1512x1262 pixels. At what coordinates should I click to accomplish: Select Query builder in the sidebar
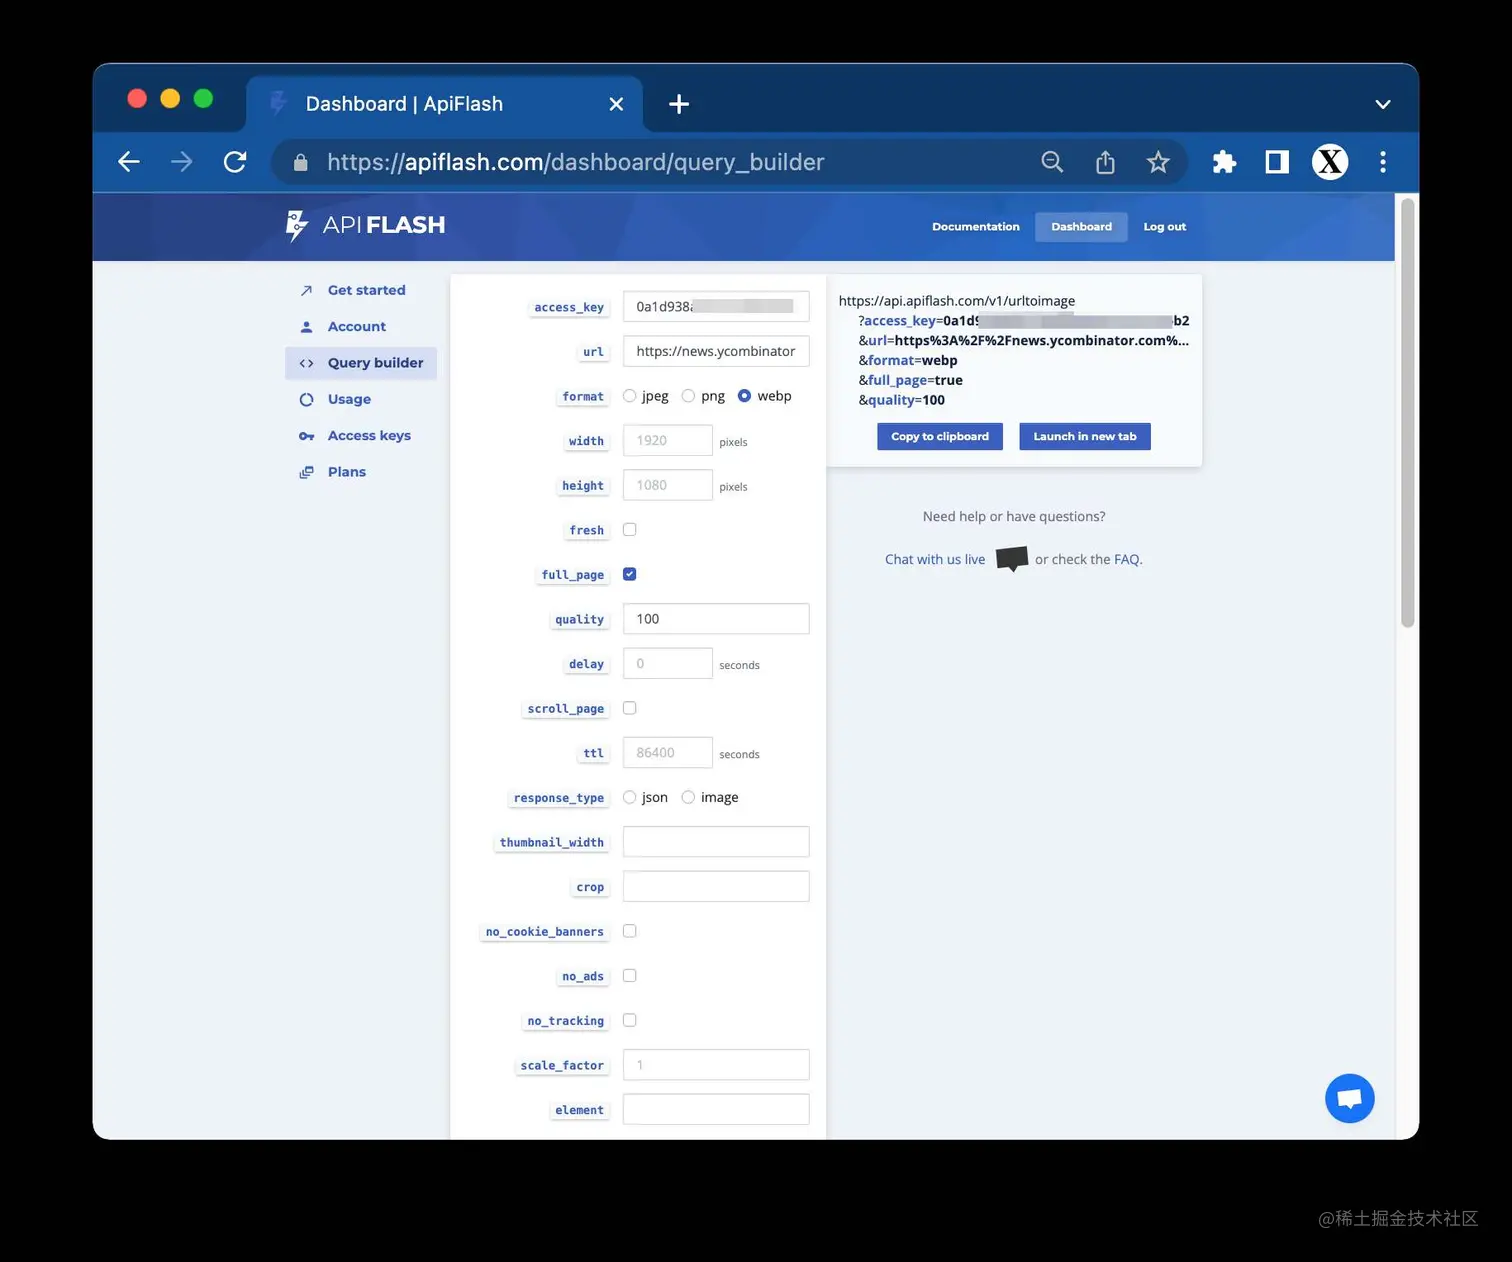tap(374, 362)
